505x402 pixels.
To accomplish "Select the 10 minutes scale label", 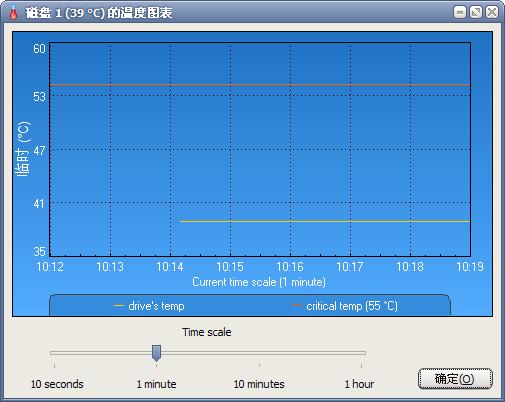I will coord(259,384).
